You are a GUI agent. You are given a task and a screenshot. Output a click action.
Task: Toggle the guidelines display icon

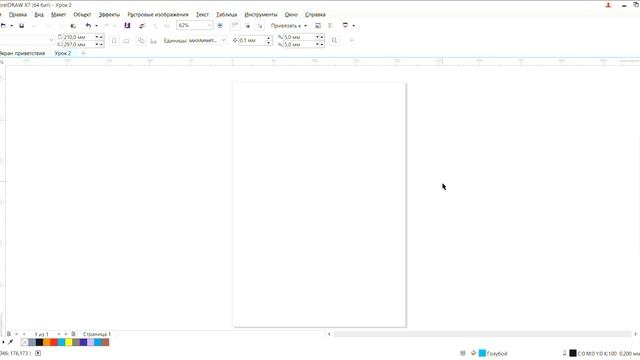[x=260, y=26]
